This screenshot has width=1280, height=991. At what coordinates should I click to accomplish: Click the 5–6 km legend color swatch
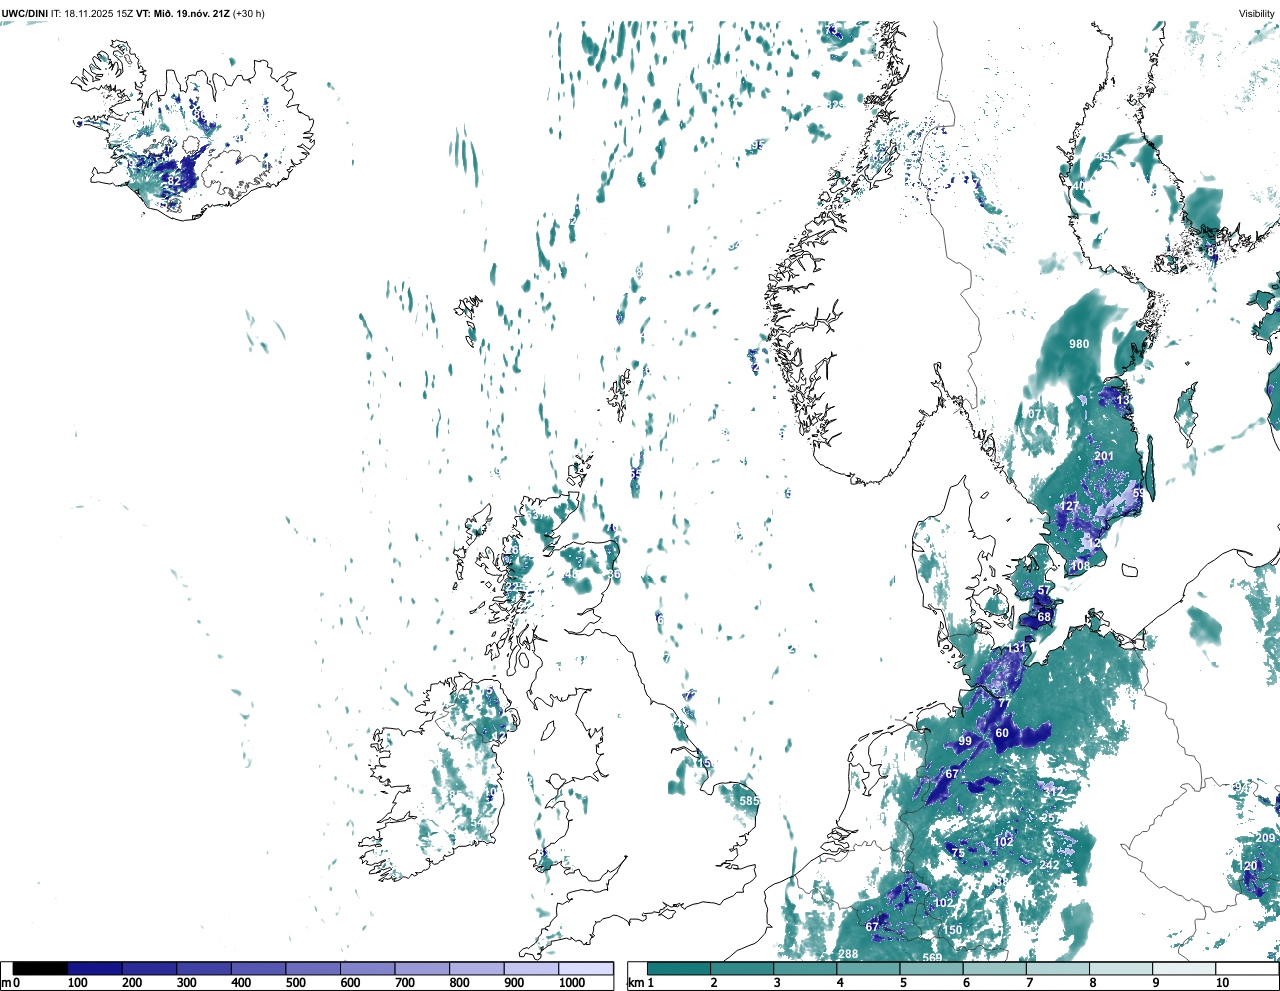click(x=932, y=968)
